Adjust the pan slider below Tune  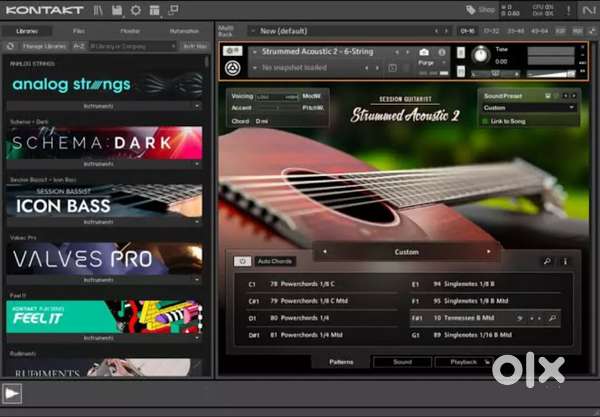coord(495,74)
